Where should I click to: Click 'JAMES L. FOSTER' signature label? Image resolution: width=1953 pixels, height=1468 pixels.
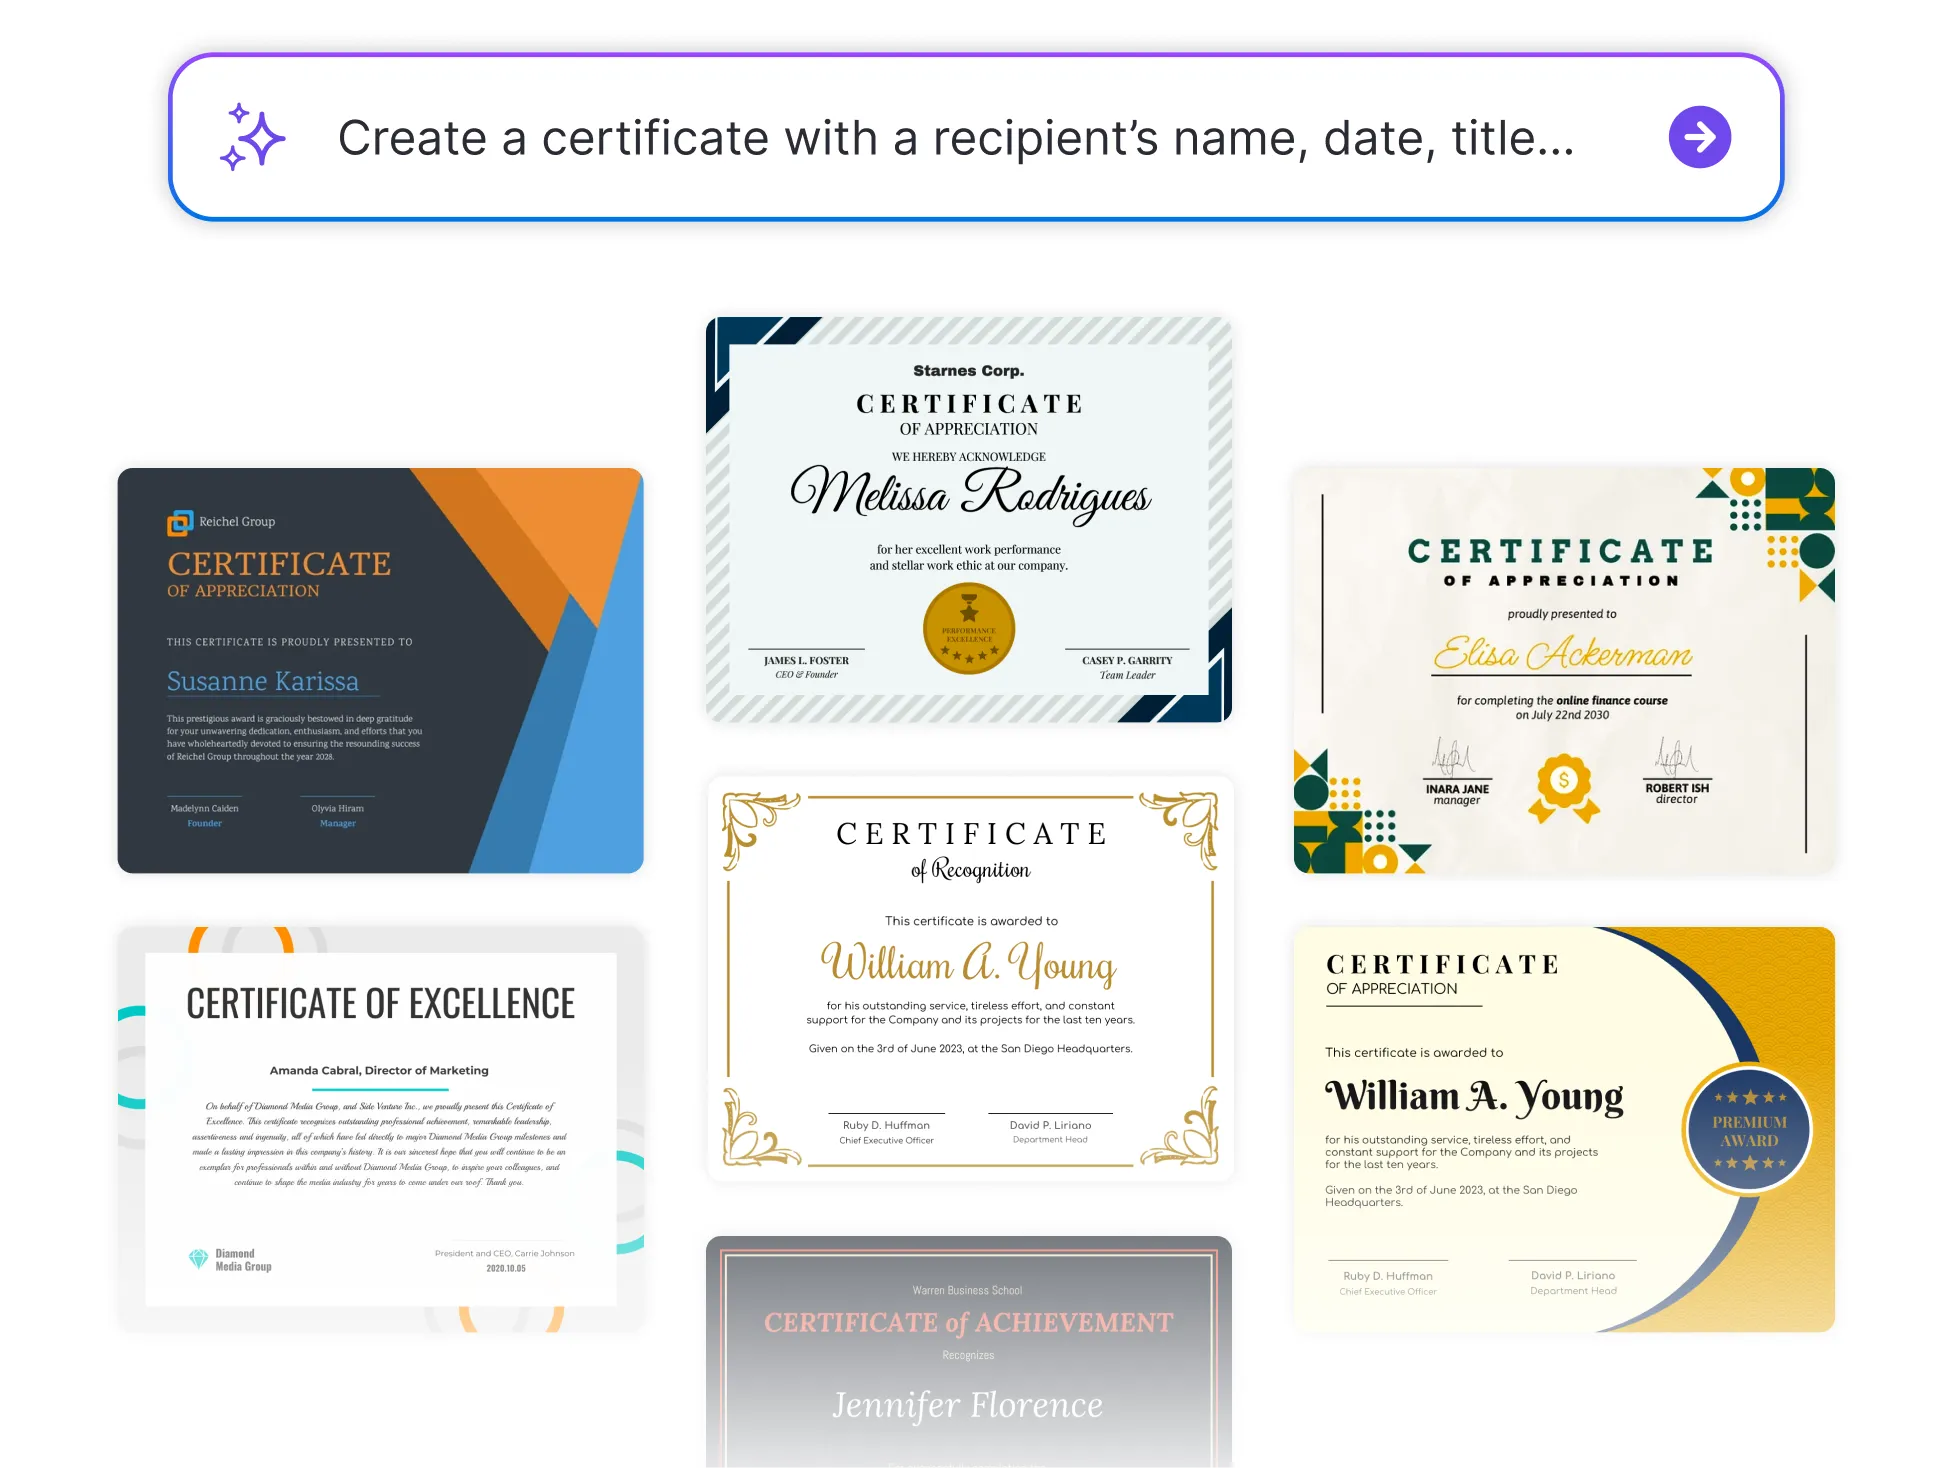(x=806, y=661)
